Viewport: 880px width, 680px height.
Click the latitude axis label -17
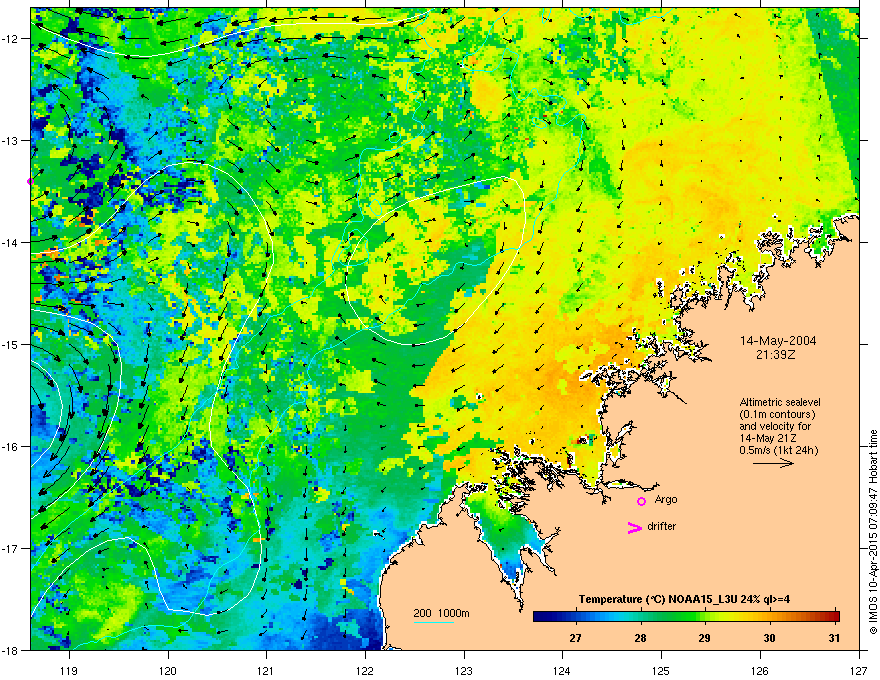point(11,549)
